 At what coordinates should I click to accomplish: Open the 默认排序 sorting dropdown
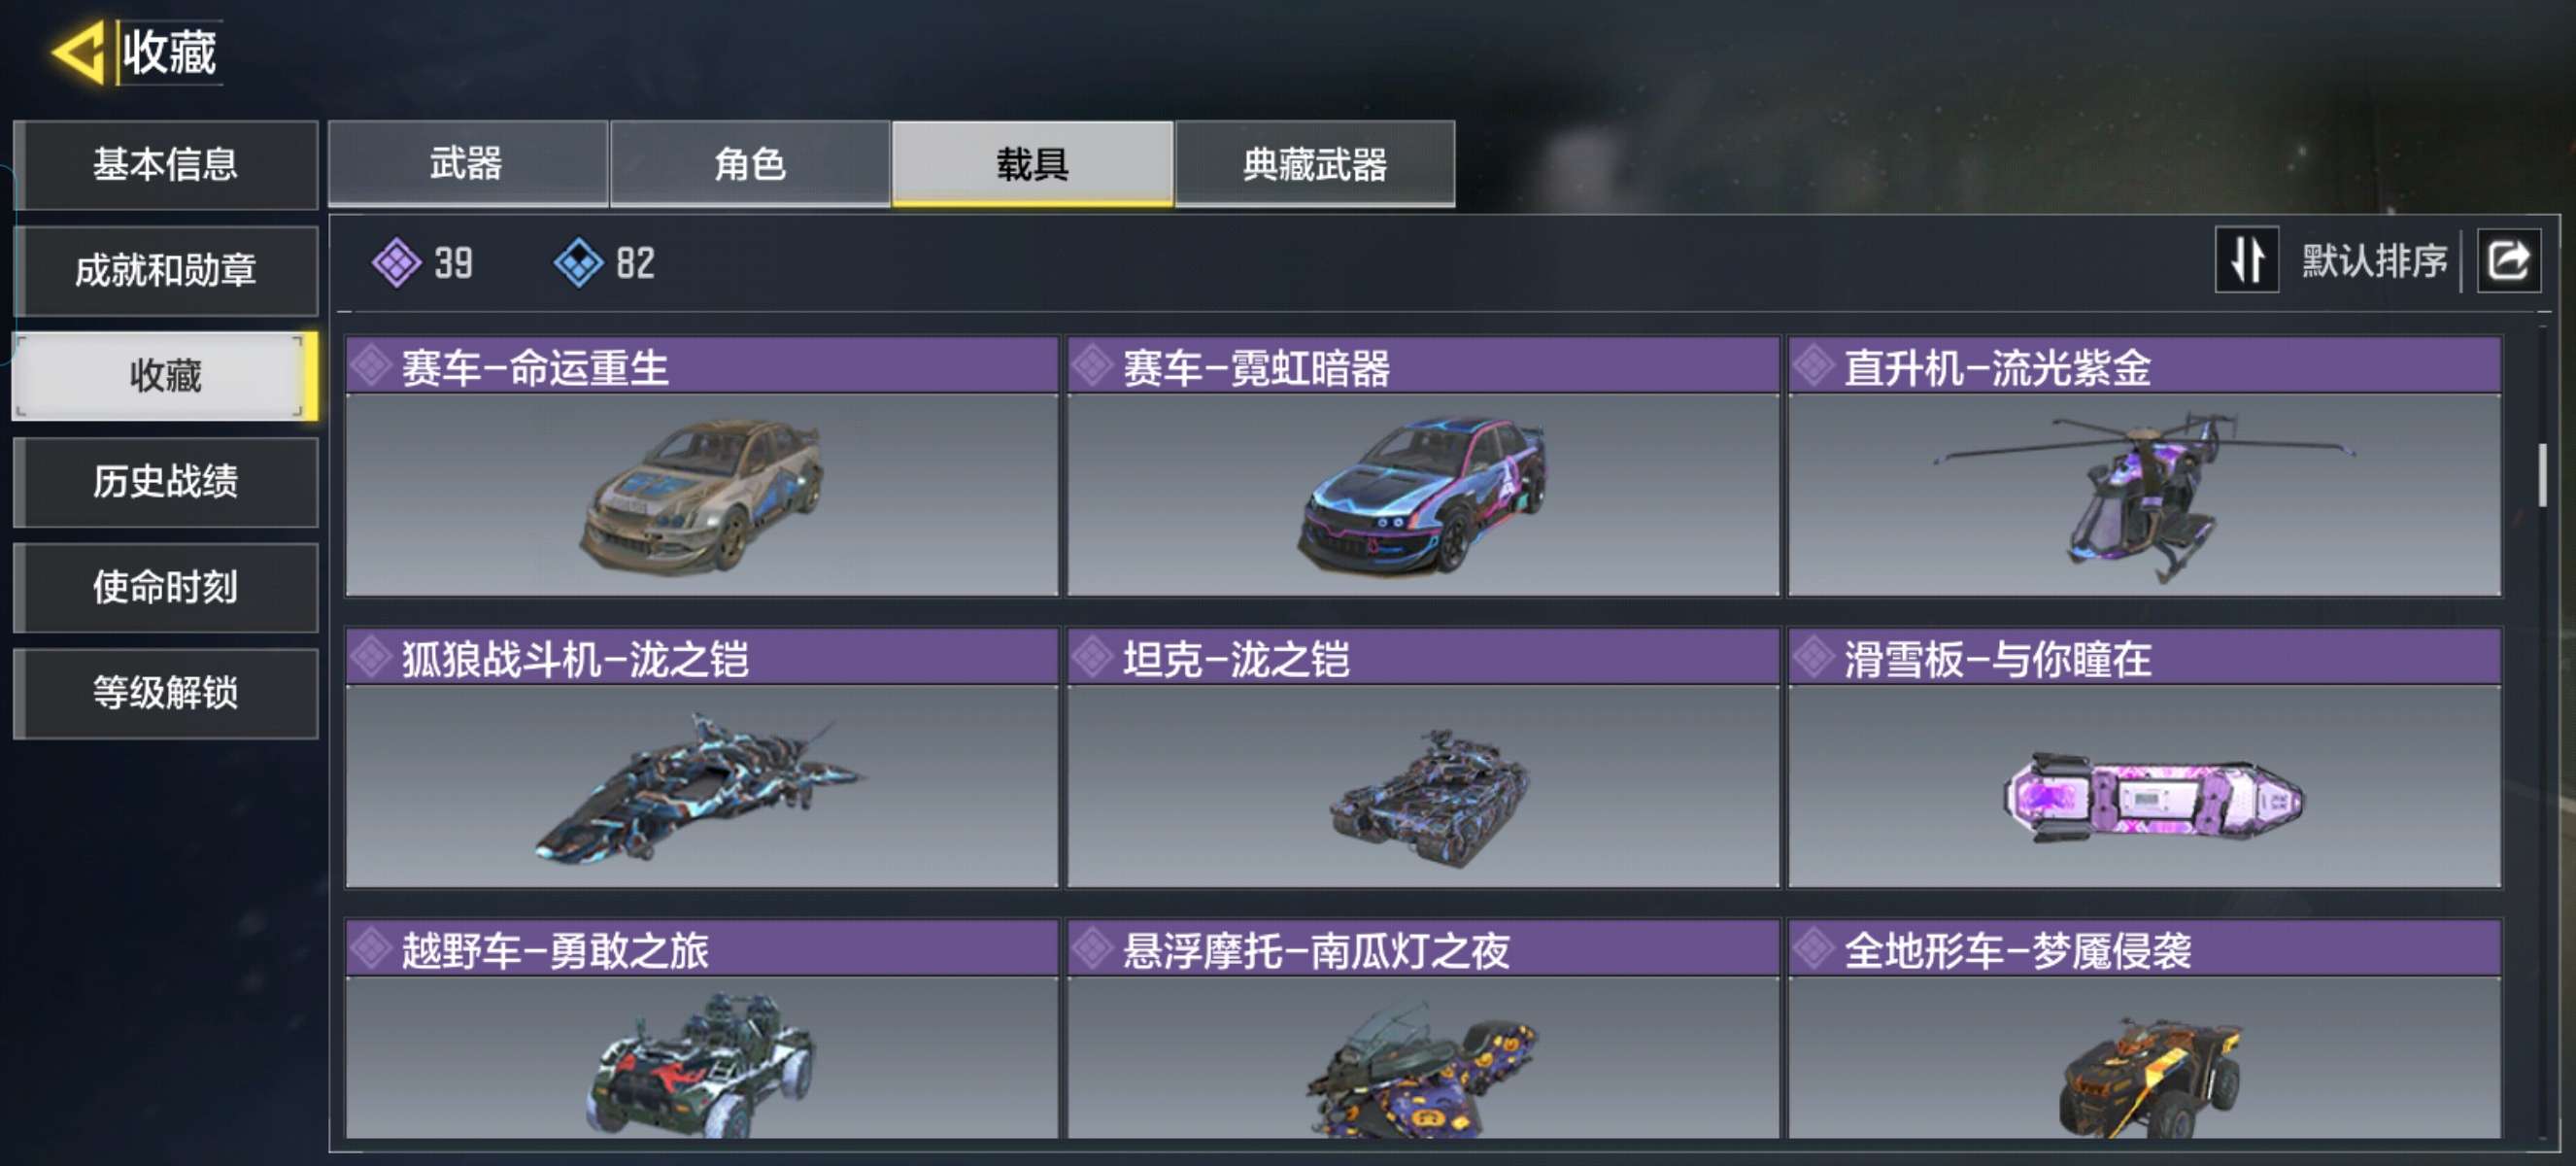[x=2374, y=261]
